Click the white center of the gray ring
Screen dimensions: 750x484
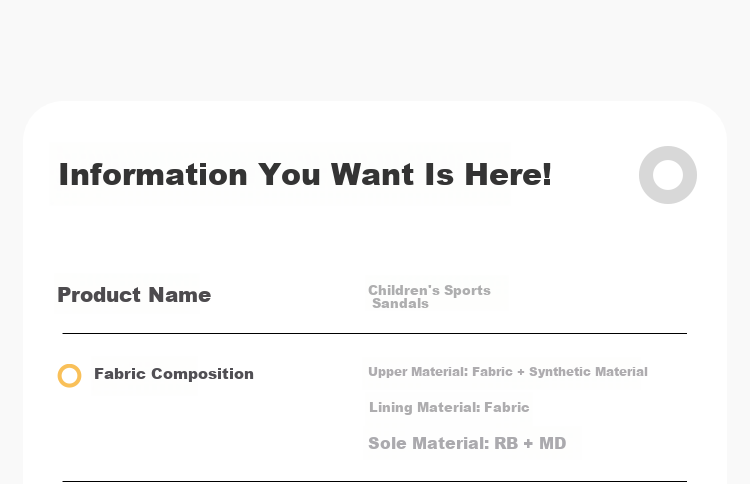(x=668, y=175)
